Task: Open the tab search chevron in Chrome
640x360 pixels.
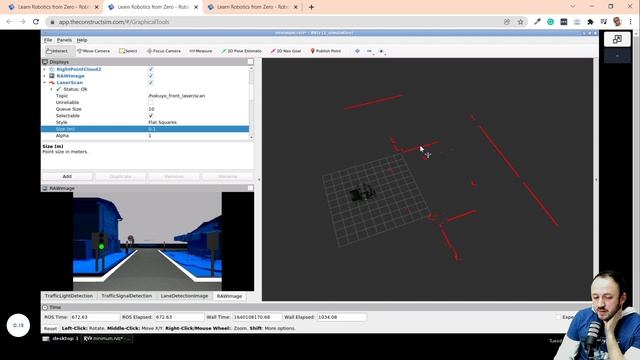Action: pyautogui.click(x=572, y=7)
